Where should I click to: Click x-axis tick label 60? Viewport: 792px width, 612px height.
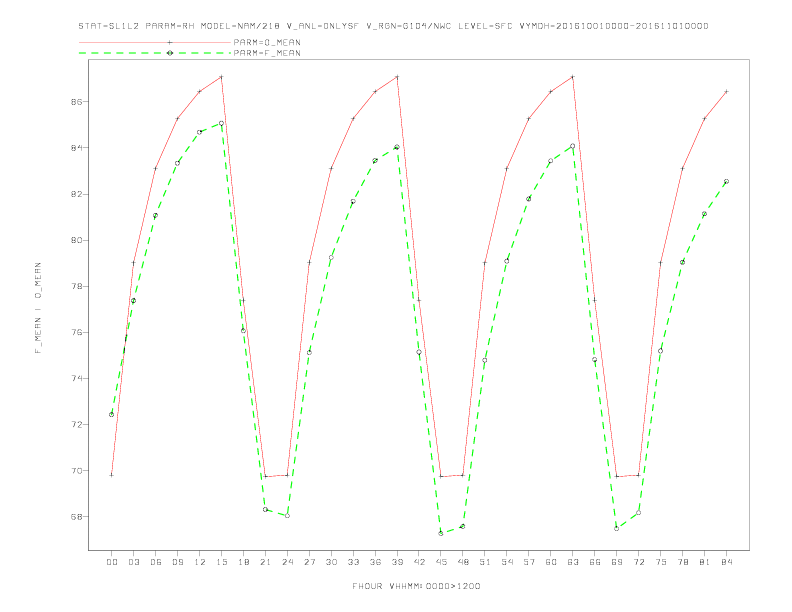(551, 562)
